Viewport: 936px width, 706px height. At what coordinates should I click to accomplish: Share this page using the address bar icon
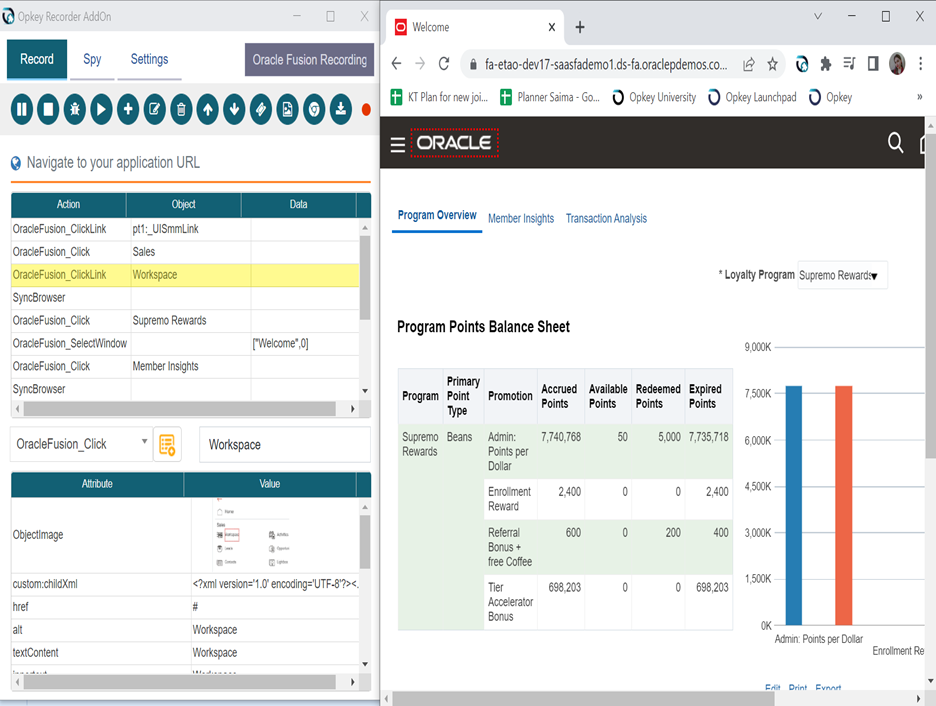[749, 64]
